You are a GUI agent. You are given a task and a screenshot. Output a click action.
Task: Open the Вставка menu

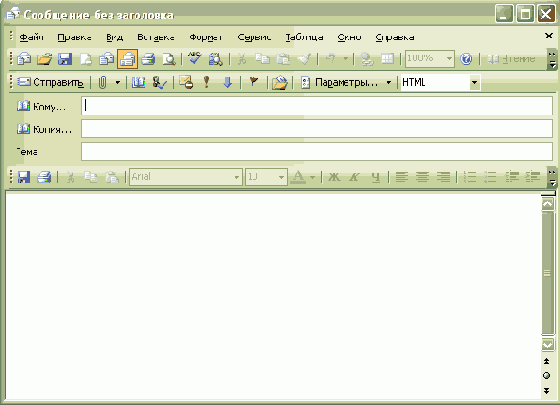click(x=156, y=37)
